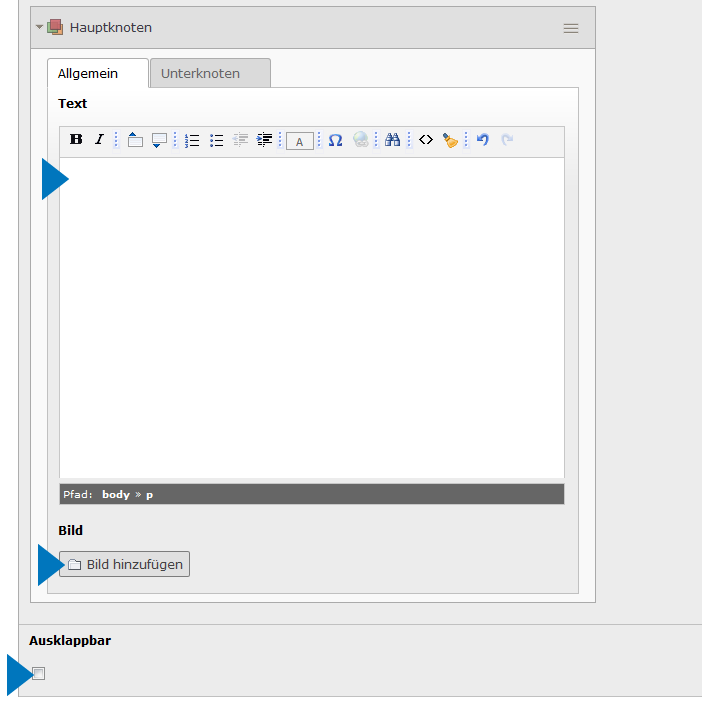Toggle bold formatting in the text editor

76,140
